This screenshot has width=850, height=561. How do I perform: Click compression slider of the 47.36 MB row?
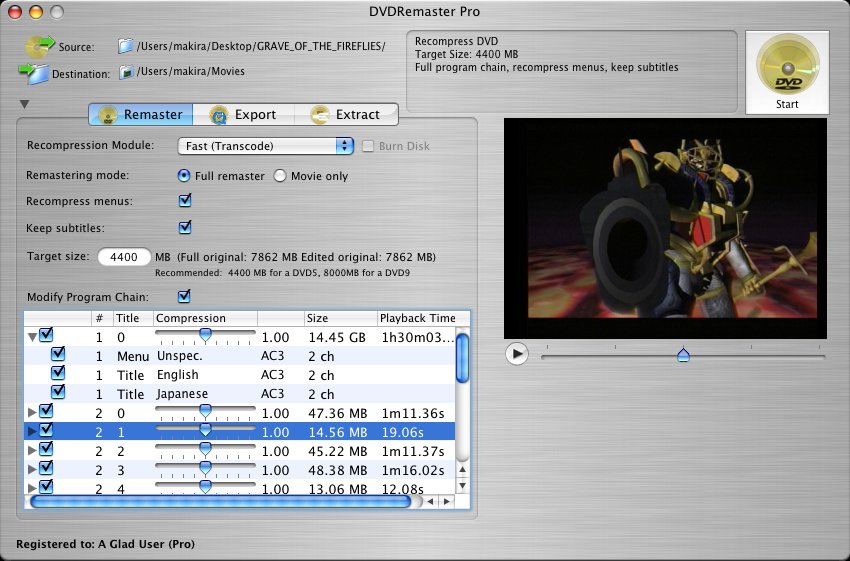(205, 412)
